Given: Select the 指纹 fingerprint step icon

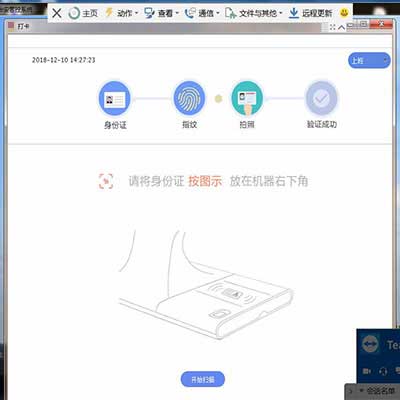Looking at the screenshot, I should click(x=189, y=98).
